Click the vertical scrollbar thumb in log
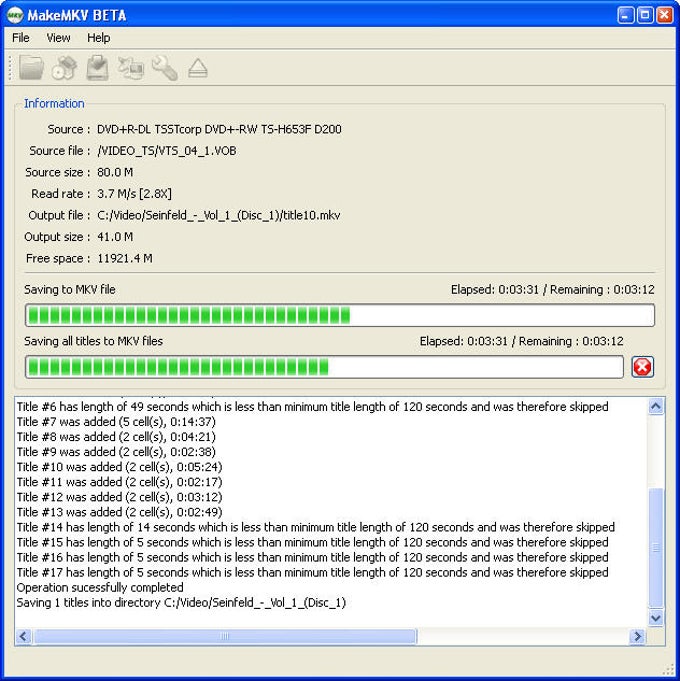 [x=656, y=547]
